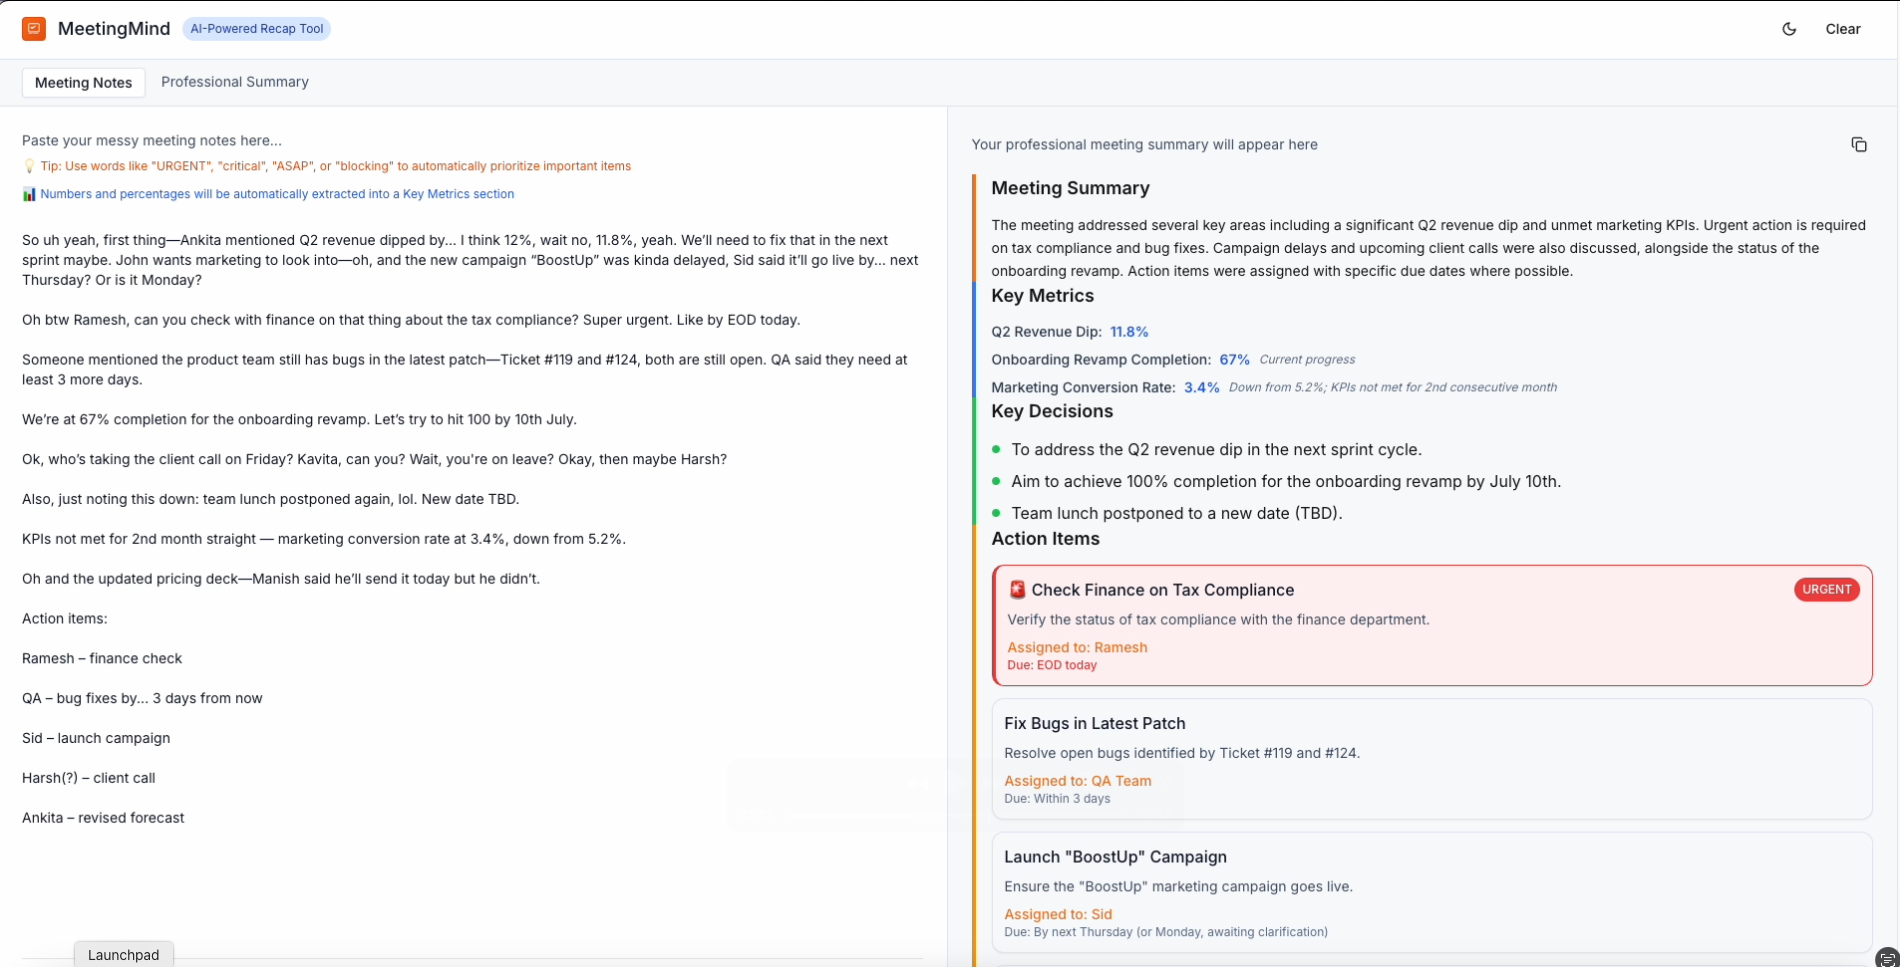Viewport: 1900px width, 967px height.
Task: Select the Launch "BoostUp" Campaign card
Action: pos(1431,892)
